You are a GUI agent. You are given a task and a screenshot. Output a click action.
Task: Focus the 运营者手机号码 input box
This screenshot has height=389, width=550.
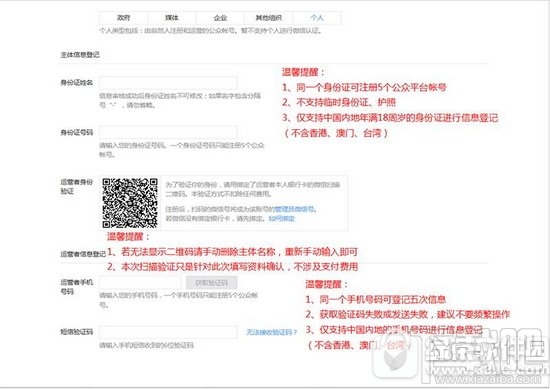140,283
